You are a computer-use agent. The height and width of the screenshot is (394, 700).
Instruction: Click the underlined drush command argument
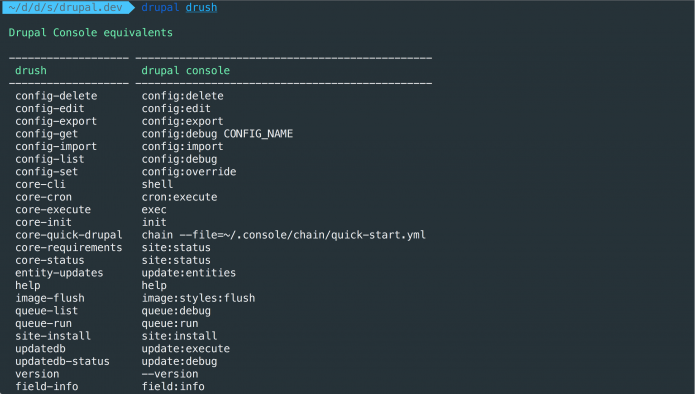(201, 8)
